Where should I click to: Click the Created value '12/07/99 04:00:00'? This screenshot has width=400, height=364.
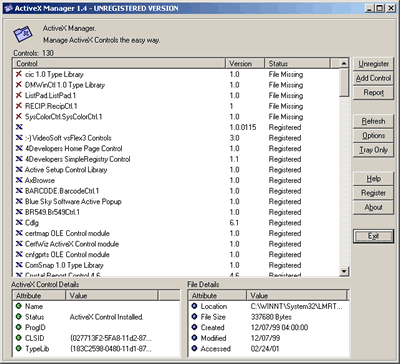(279, 327)
